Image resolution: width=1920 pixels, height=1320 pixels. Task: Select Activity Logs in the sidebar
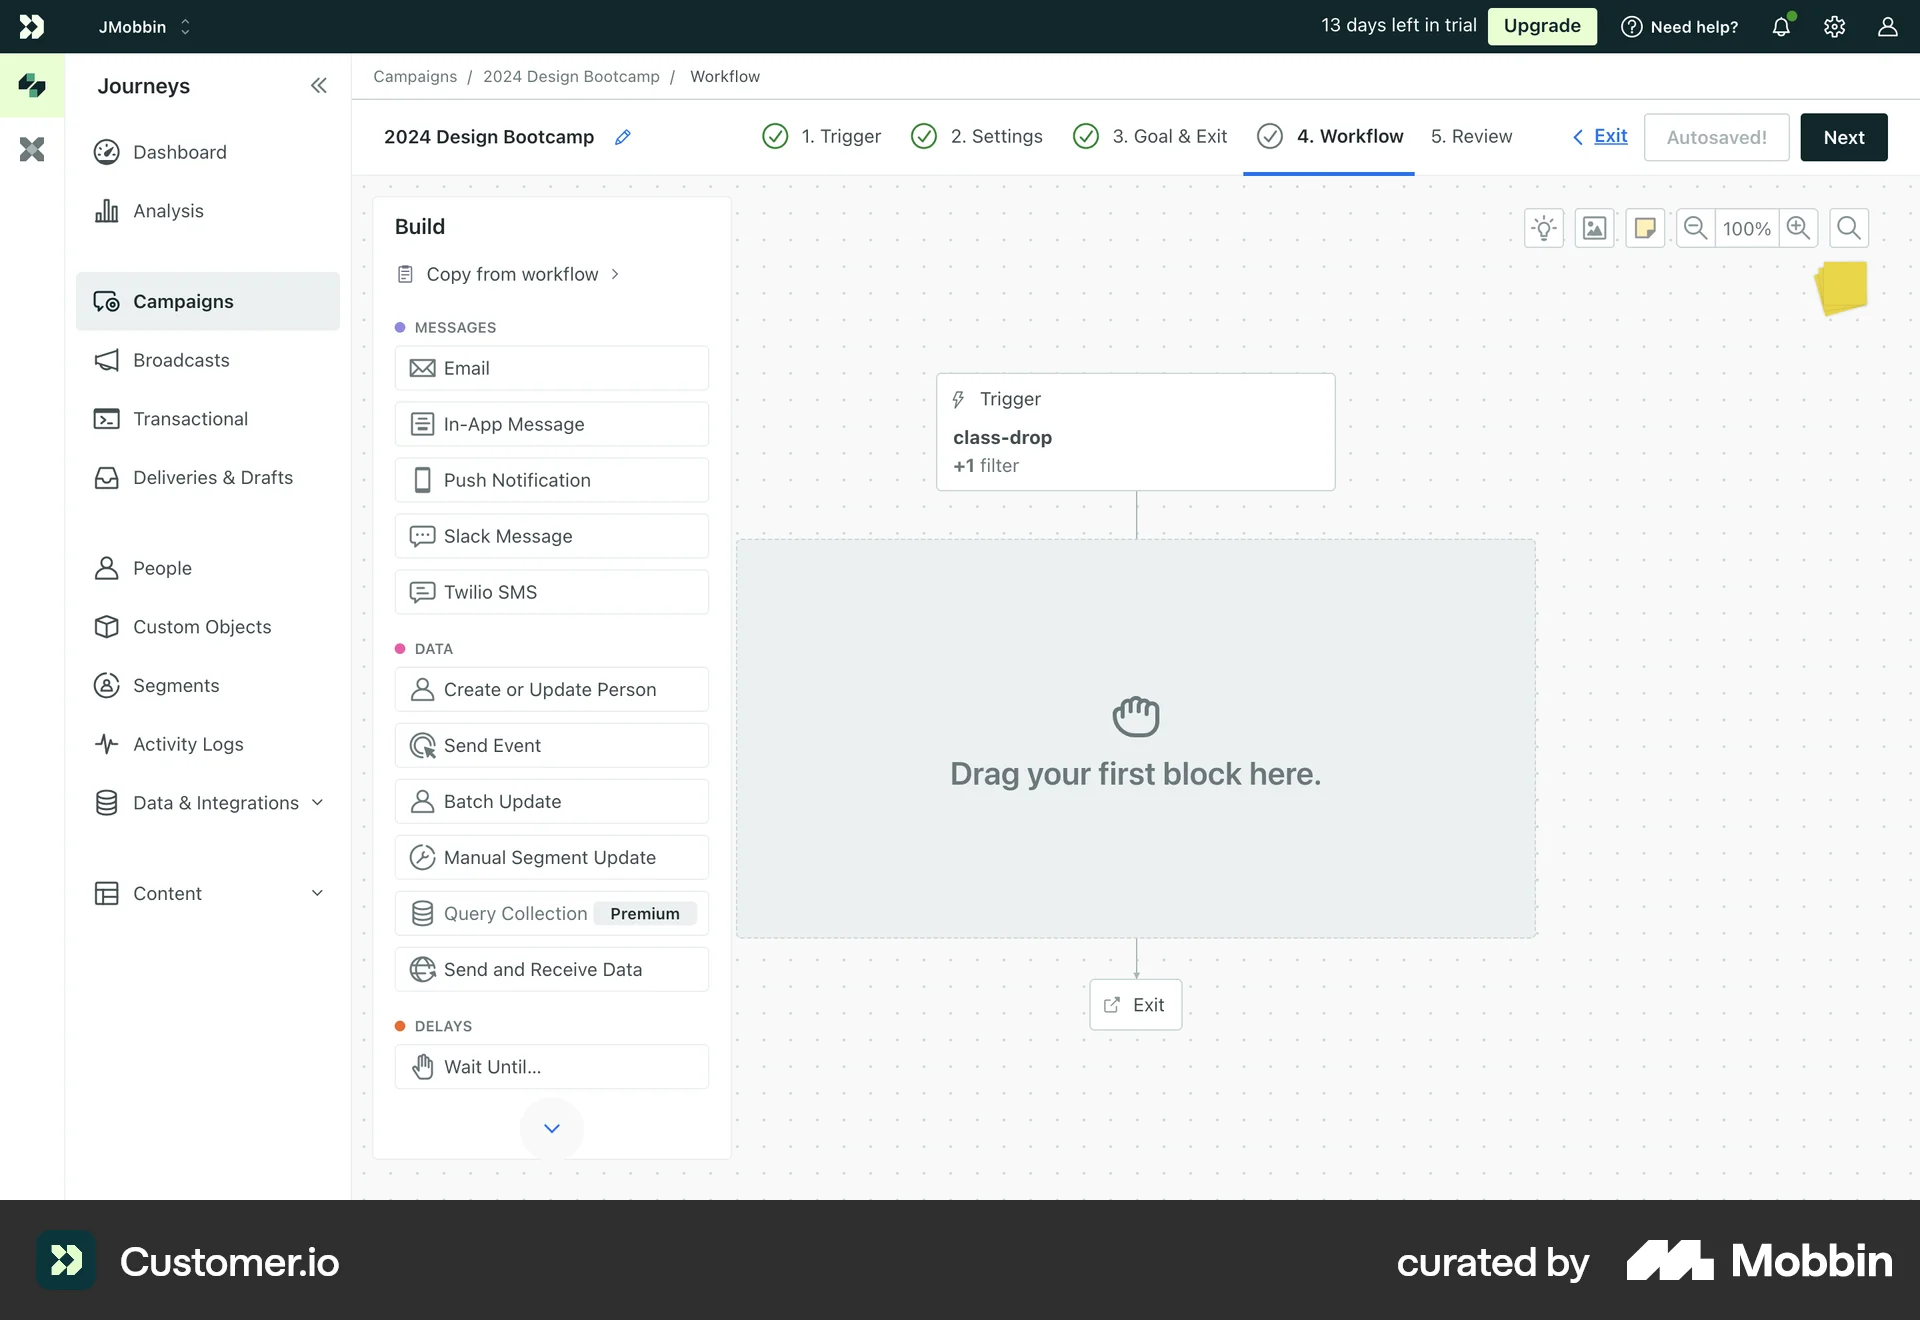click(188, 744)
